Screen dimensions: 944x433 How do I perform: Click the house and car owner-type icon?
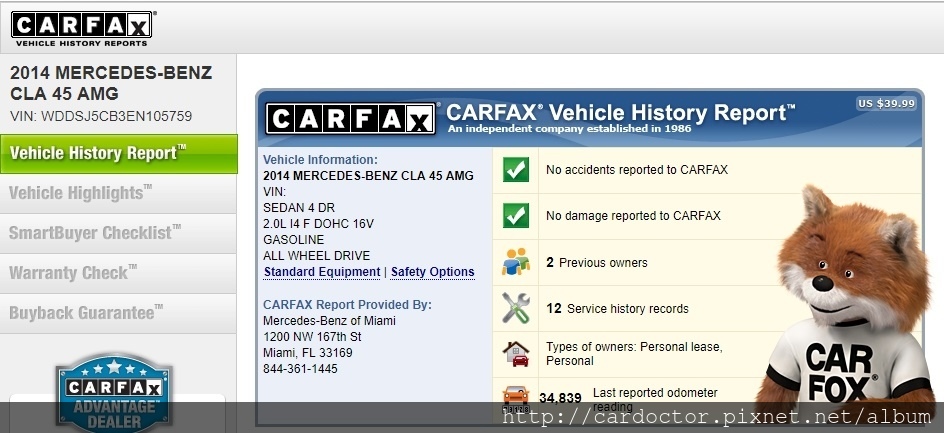516,354
